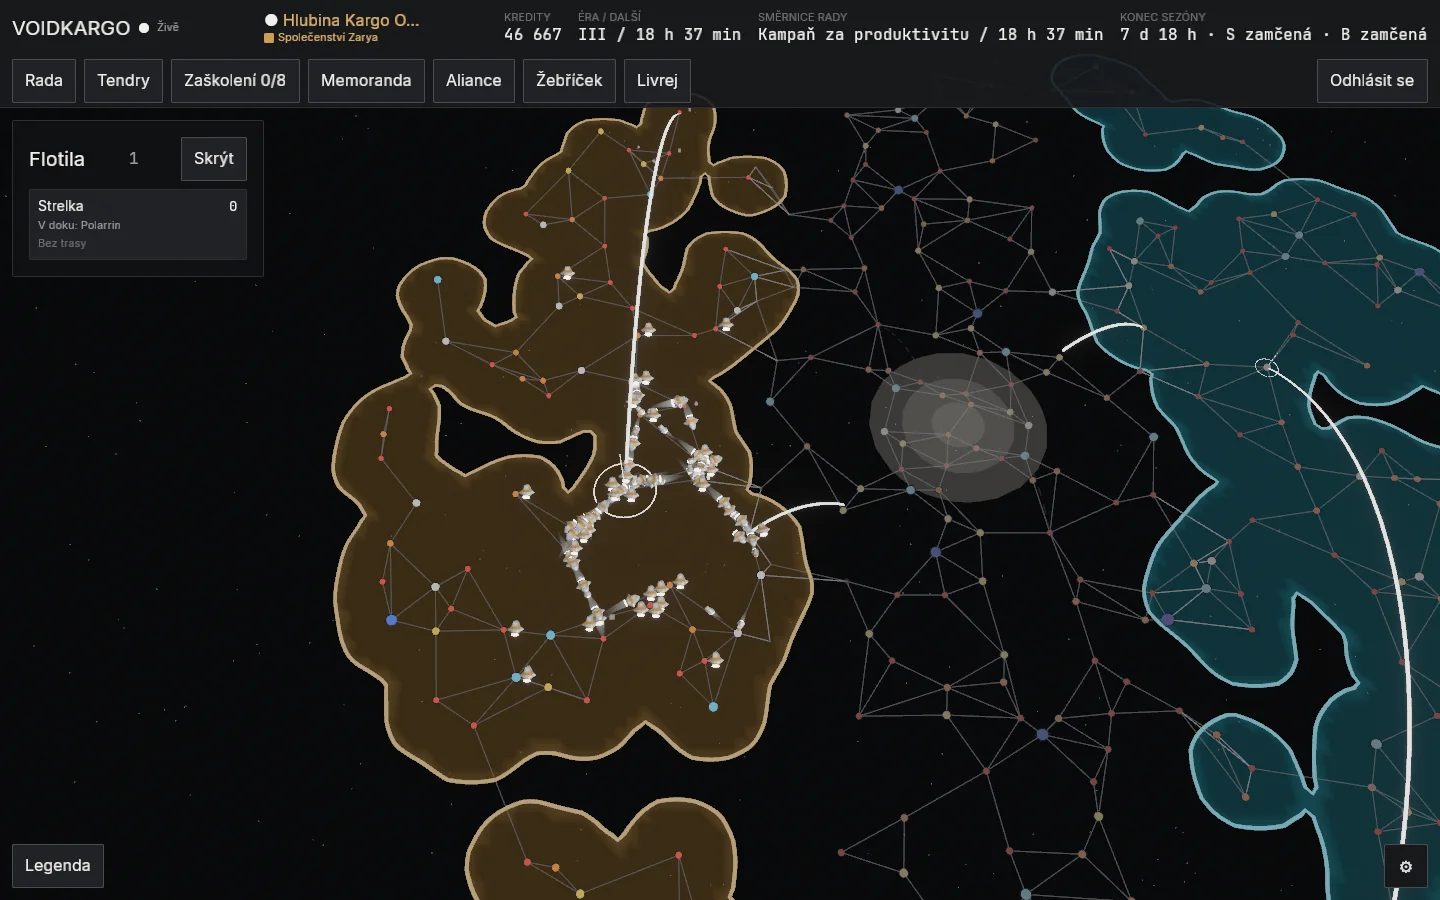Open Zaškolení 0/8 training
The height and width of the screenshot is (900, 1440).
tap(235, 81)
